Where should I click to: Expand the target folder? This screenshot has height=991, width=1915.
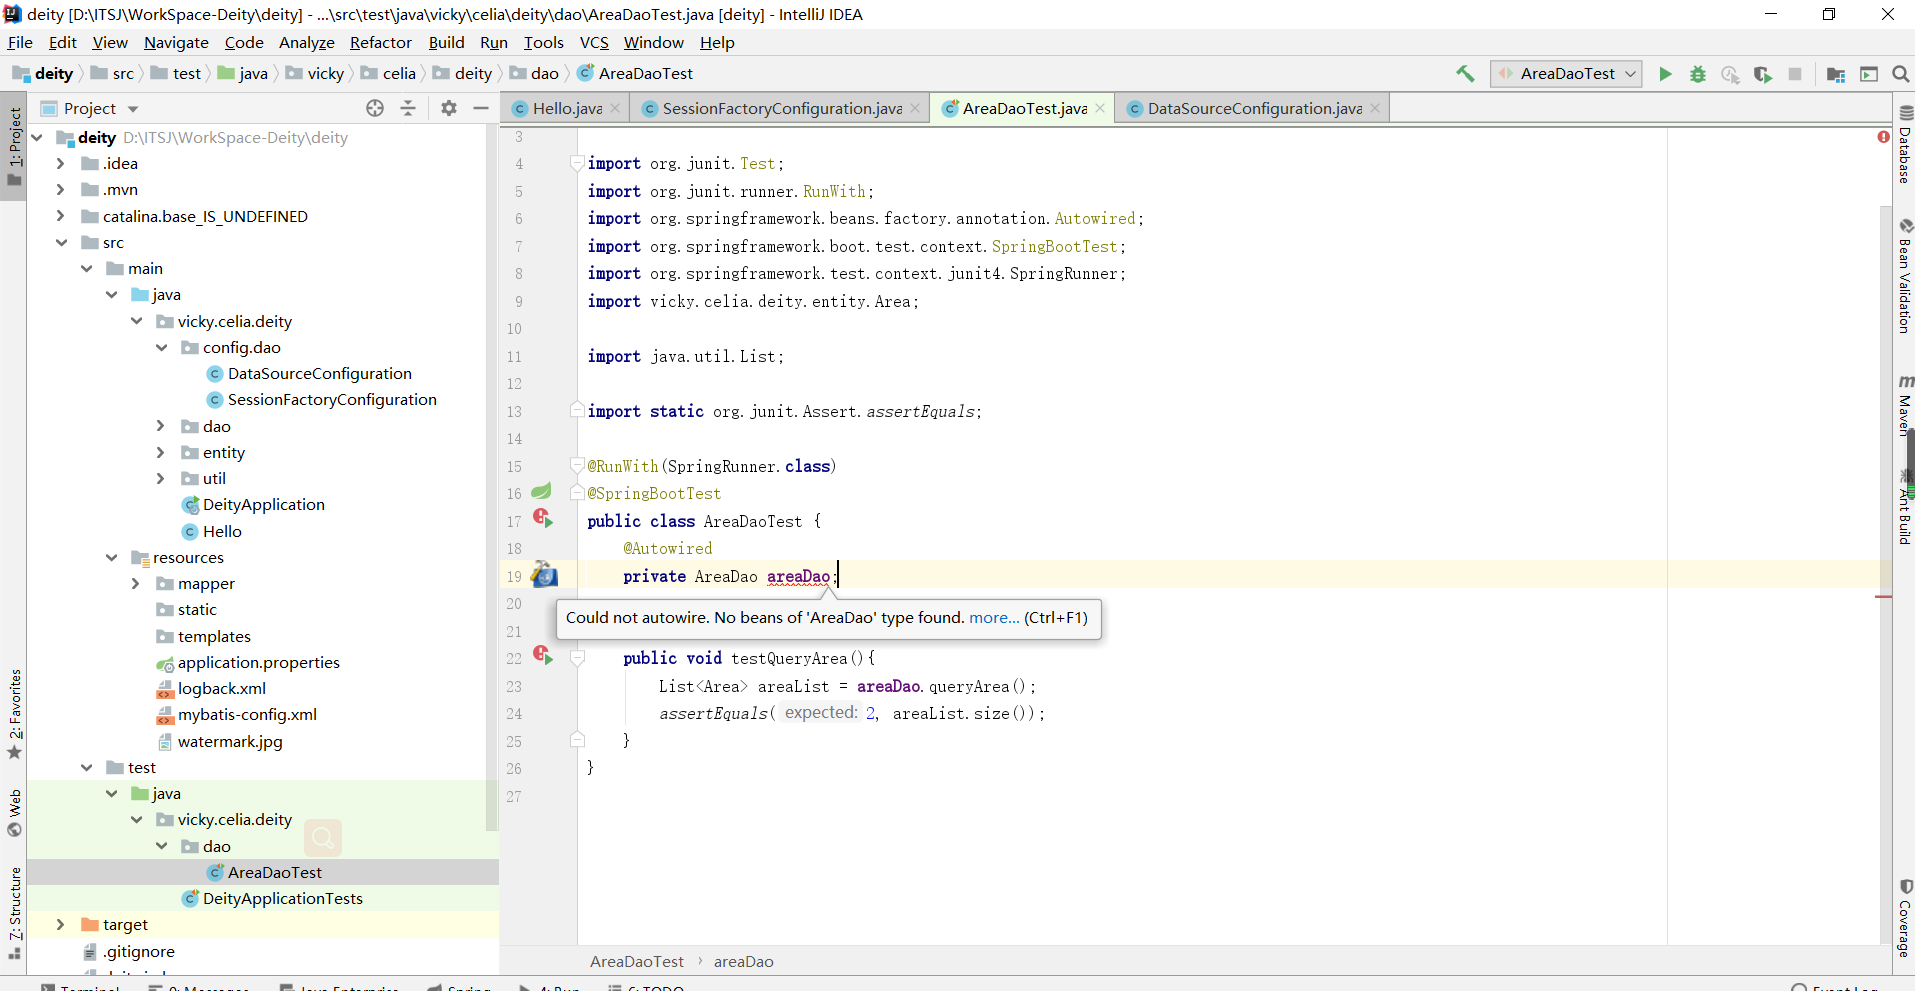(60, 924)
